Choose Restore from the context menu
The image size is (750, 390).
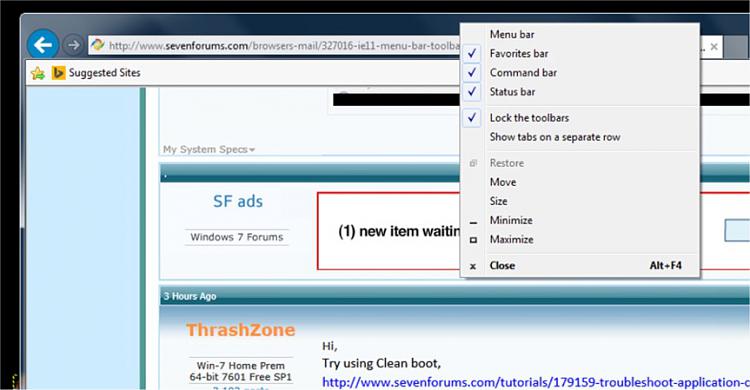580,163
